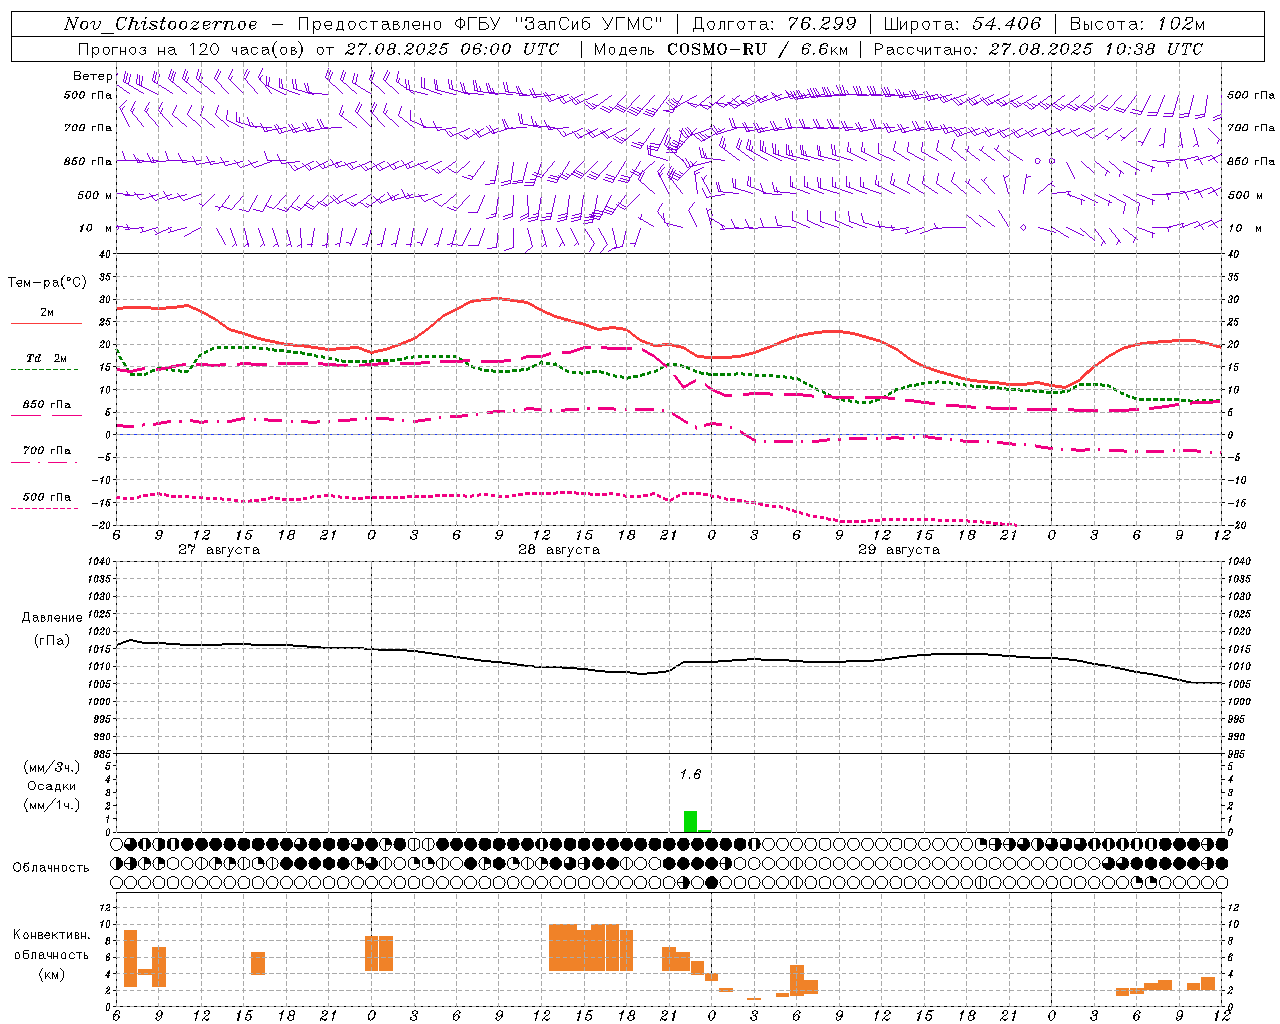Click the Модель COSMO-RU / 6.6км label
Image resolution: width=1280 pixels, height=1024 pixels.
721,49
